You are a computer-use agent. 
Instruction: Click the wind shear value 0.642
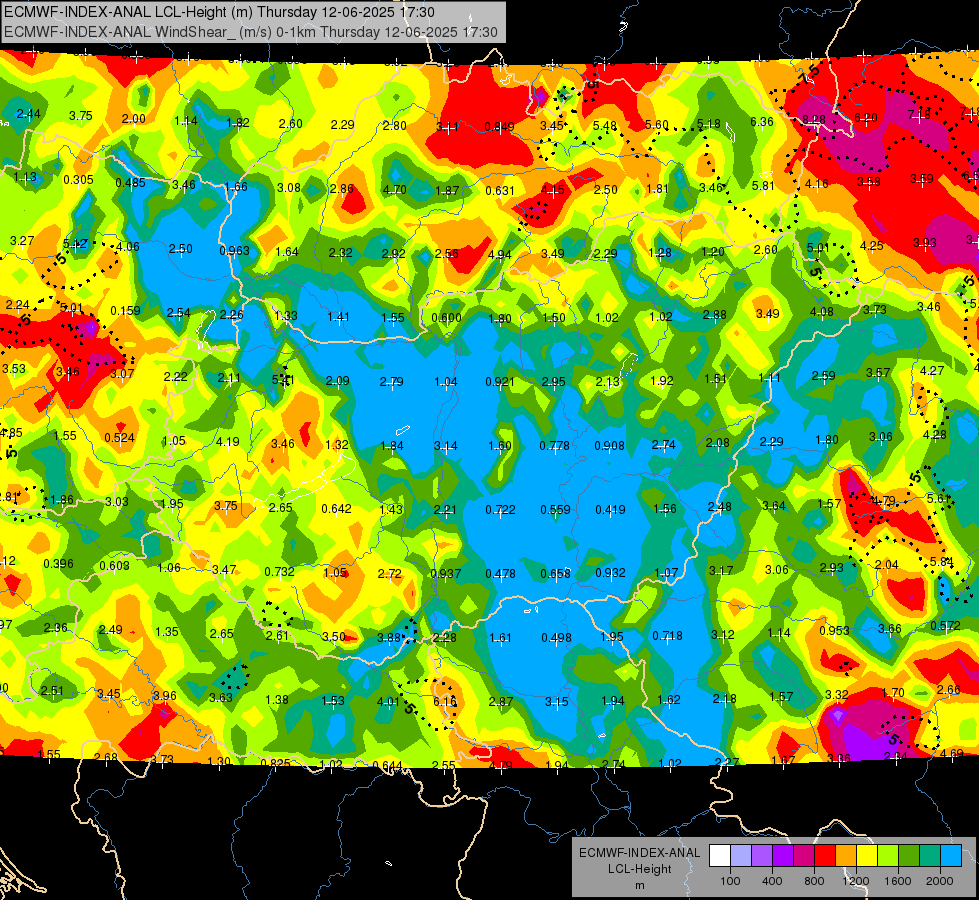[x=337, y=508]
